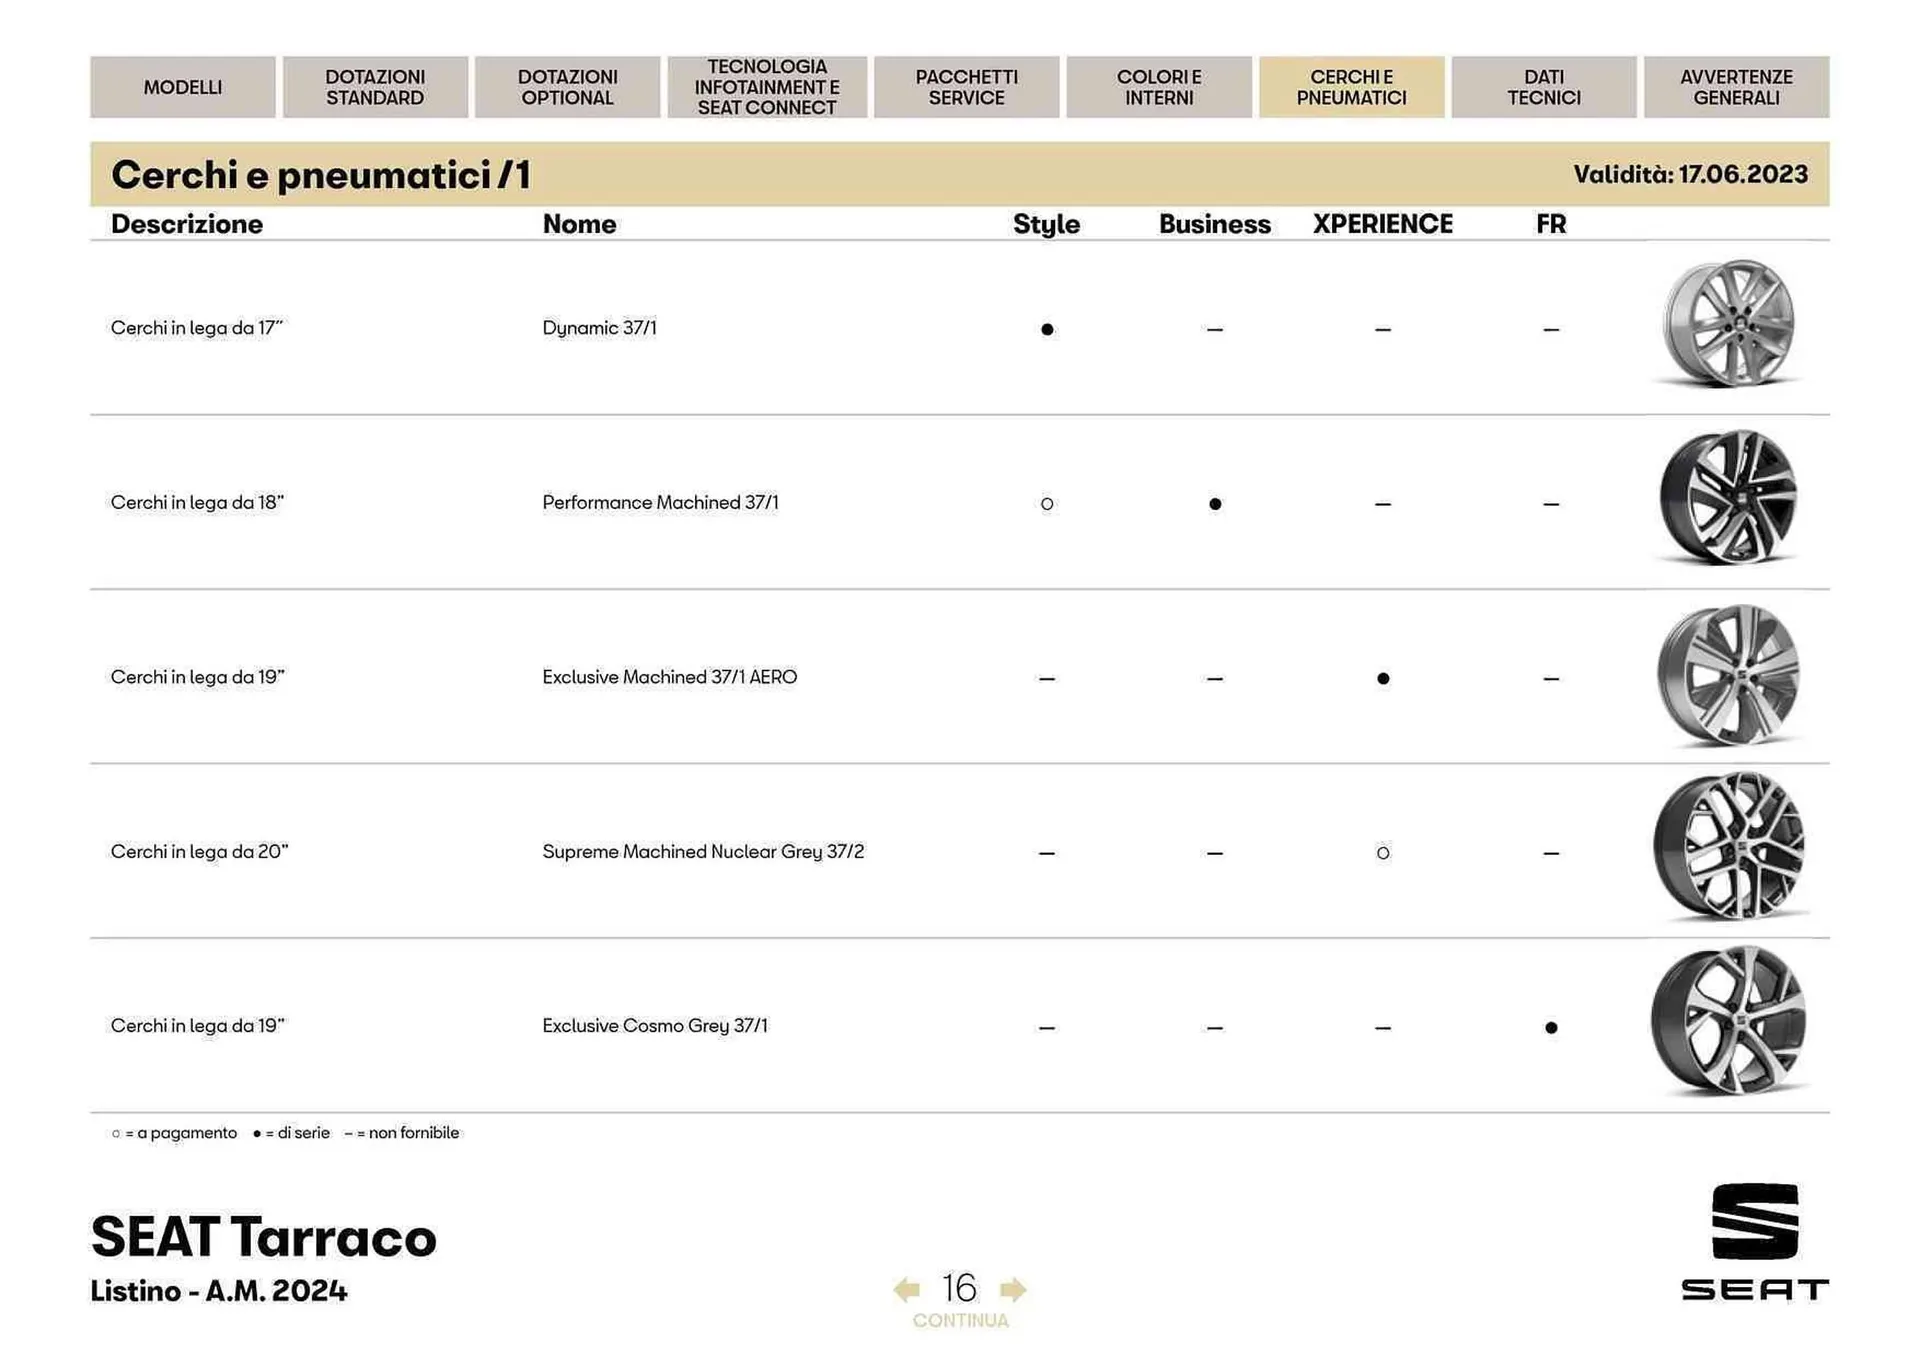Click the page number 16
The width and height of the screenshot is (1920, 1357).
[x=960, y=1288]
